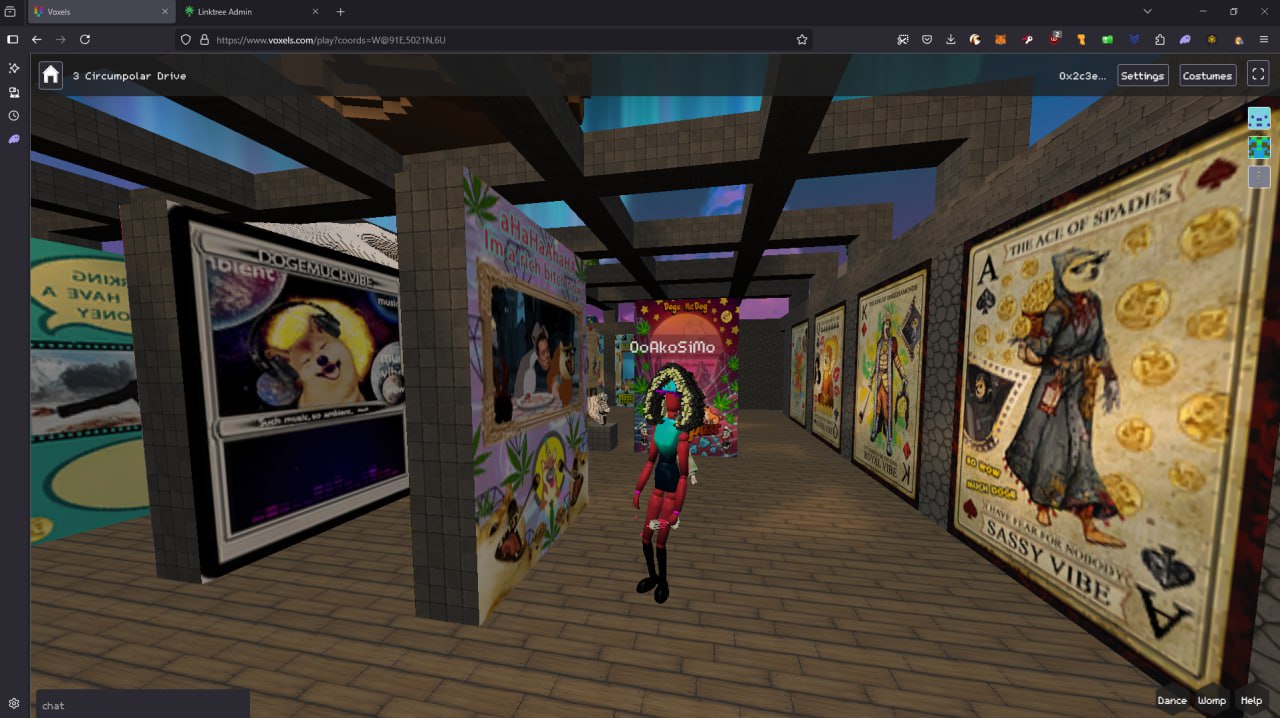Go forward to the next page
The image size is (1280, 718).
tap(61, 39)
